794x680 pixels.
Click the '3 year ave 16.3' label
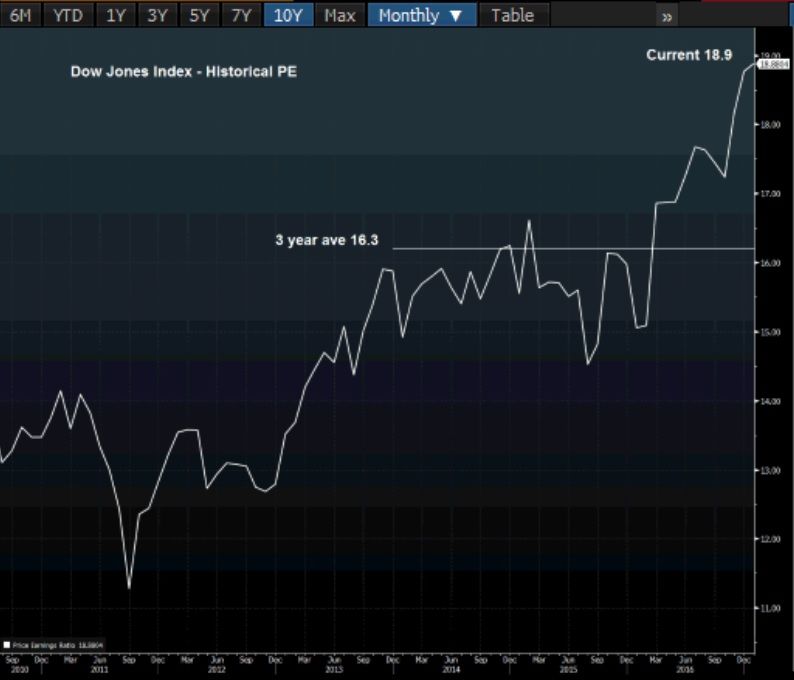tap(327, 239)
